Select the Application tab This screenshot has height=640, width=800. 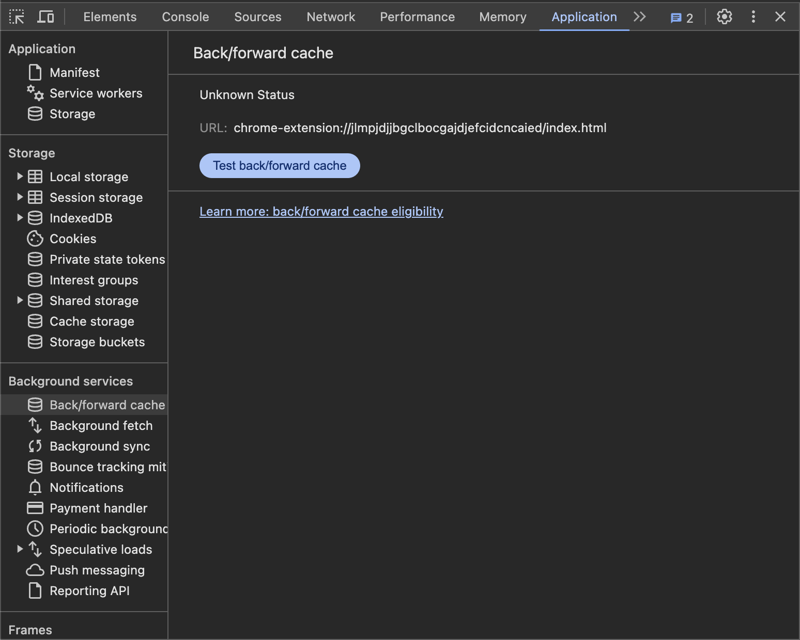pyautogui.click(x=584, y=17)
